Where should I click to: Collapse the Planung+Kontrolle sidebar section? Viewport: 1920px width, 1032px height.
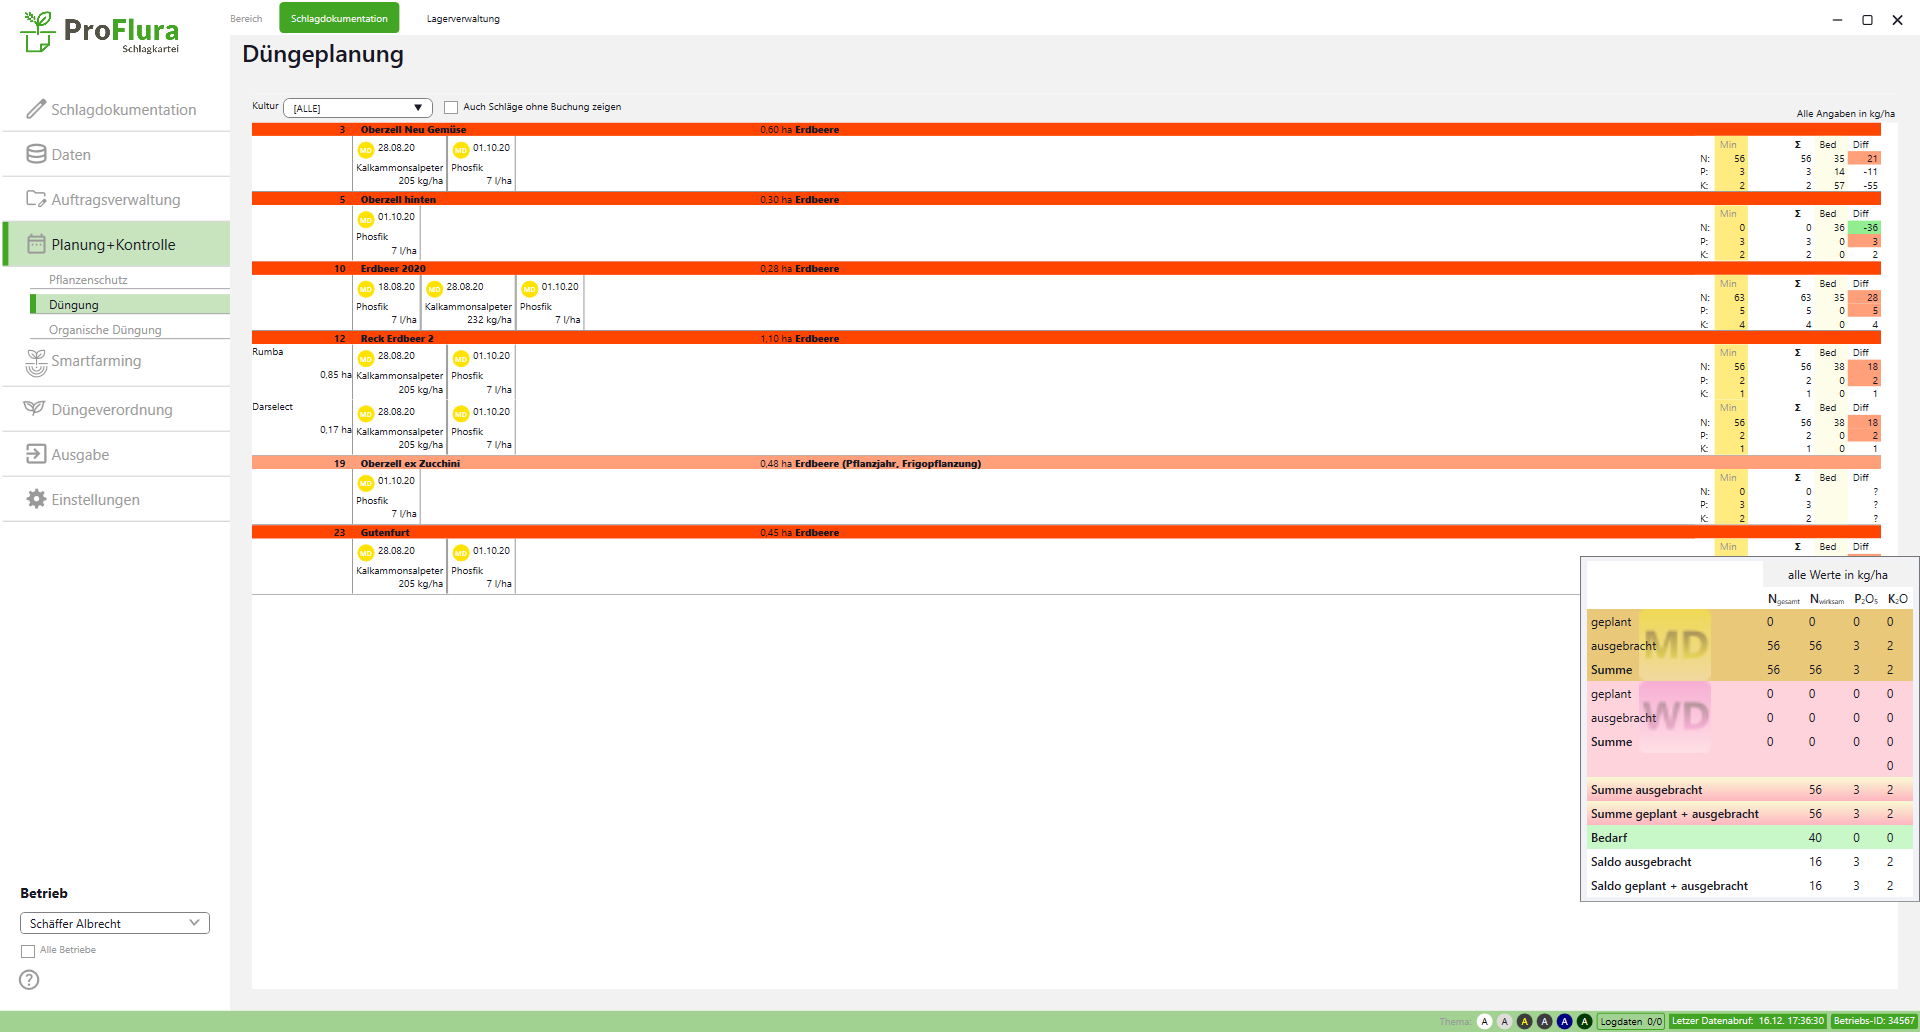[x=114, y=244]
